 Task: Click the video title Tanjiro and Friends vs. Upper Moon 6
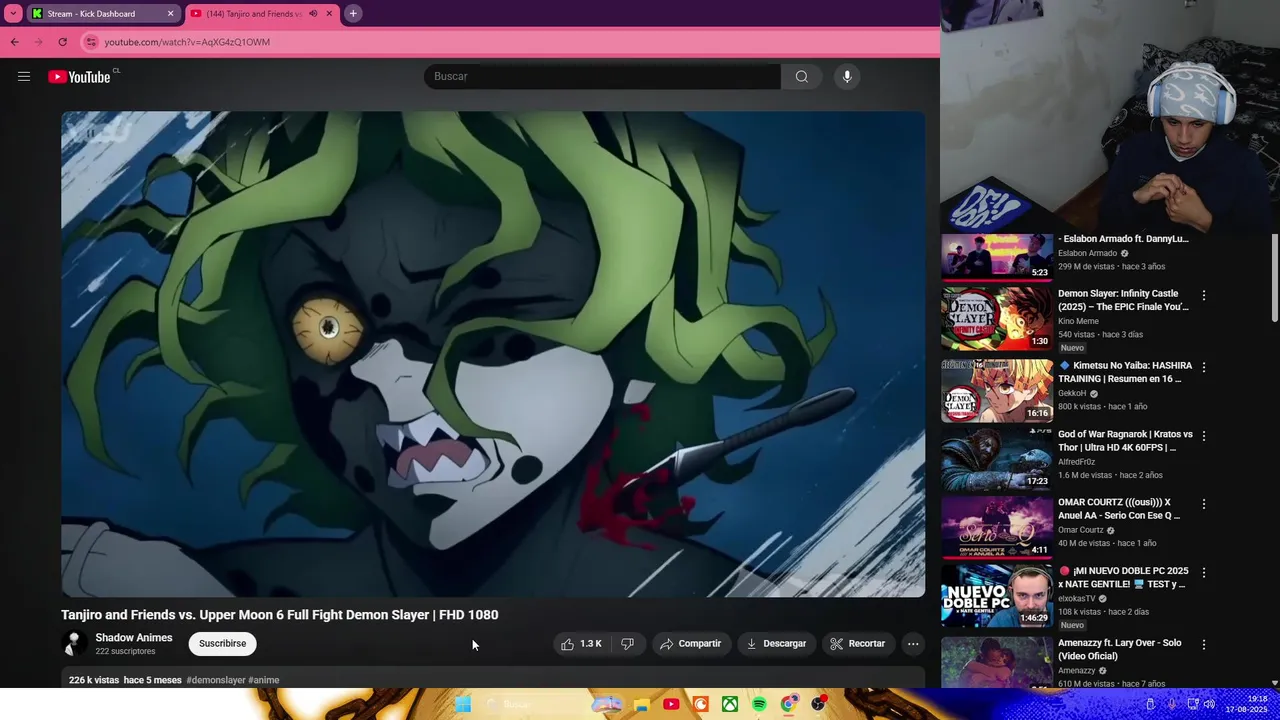coord(280,615)
